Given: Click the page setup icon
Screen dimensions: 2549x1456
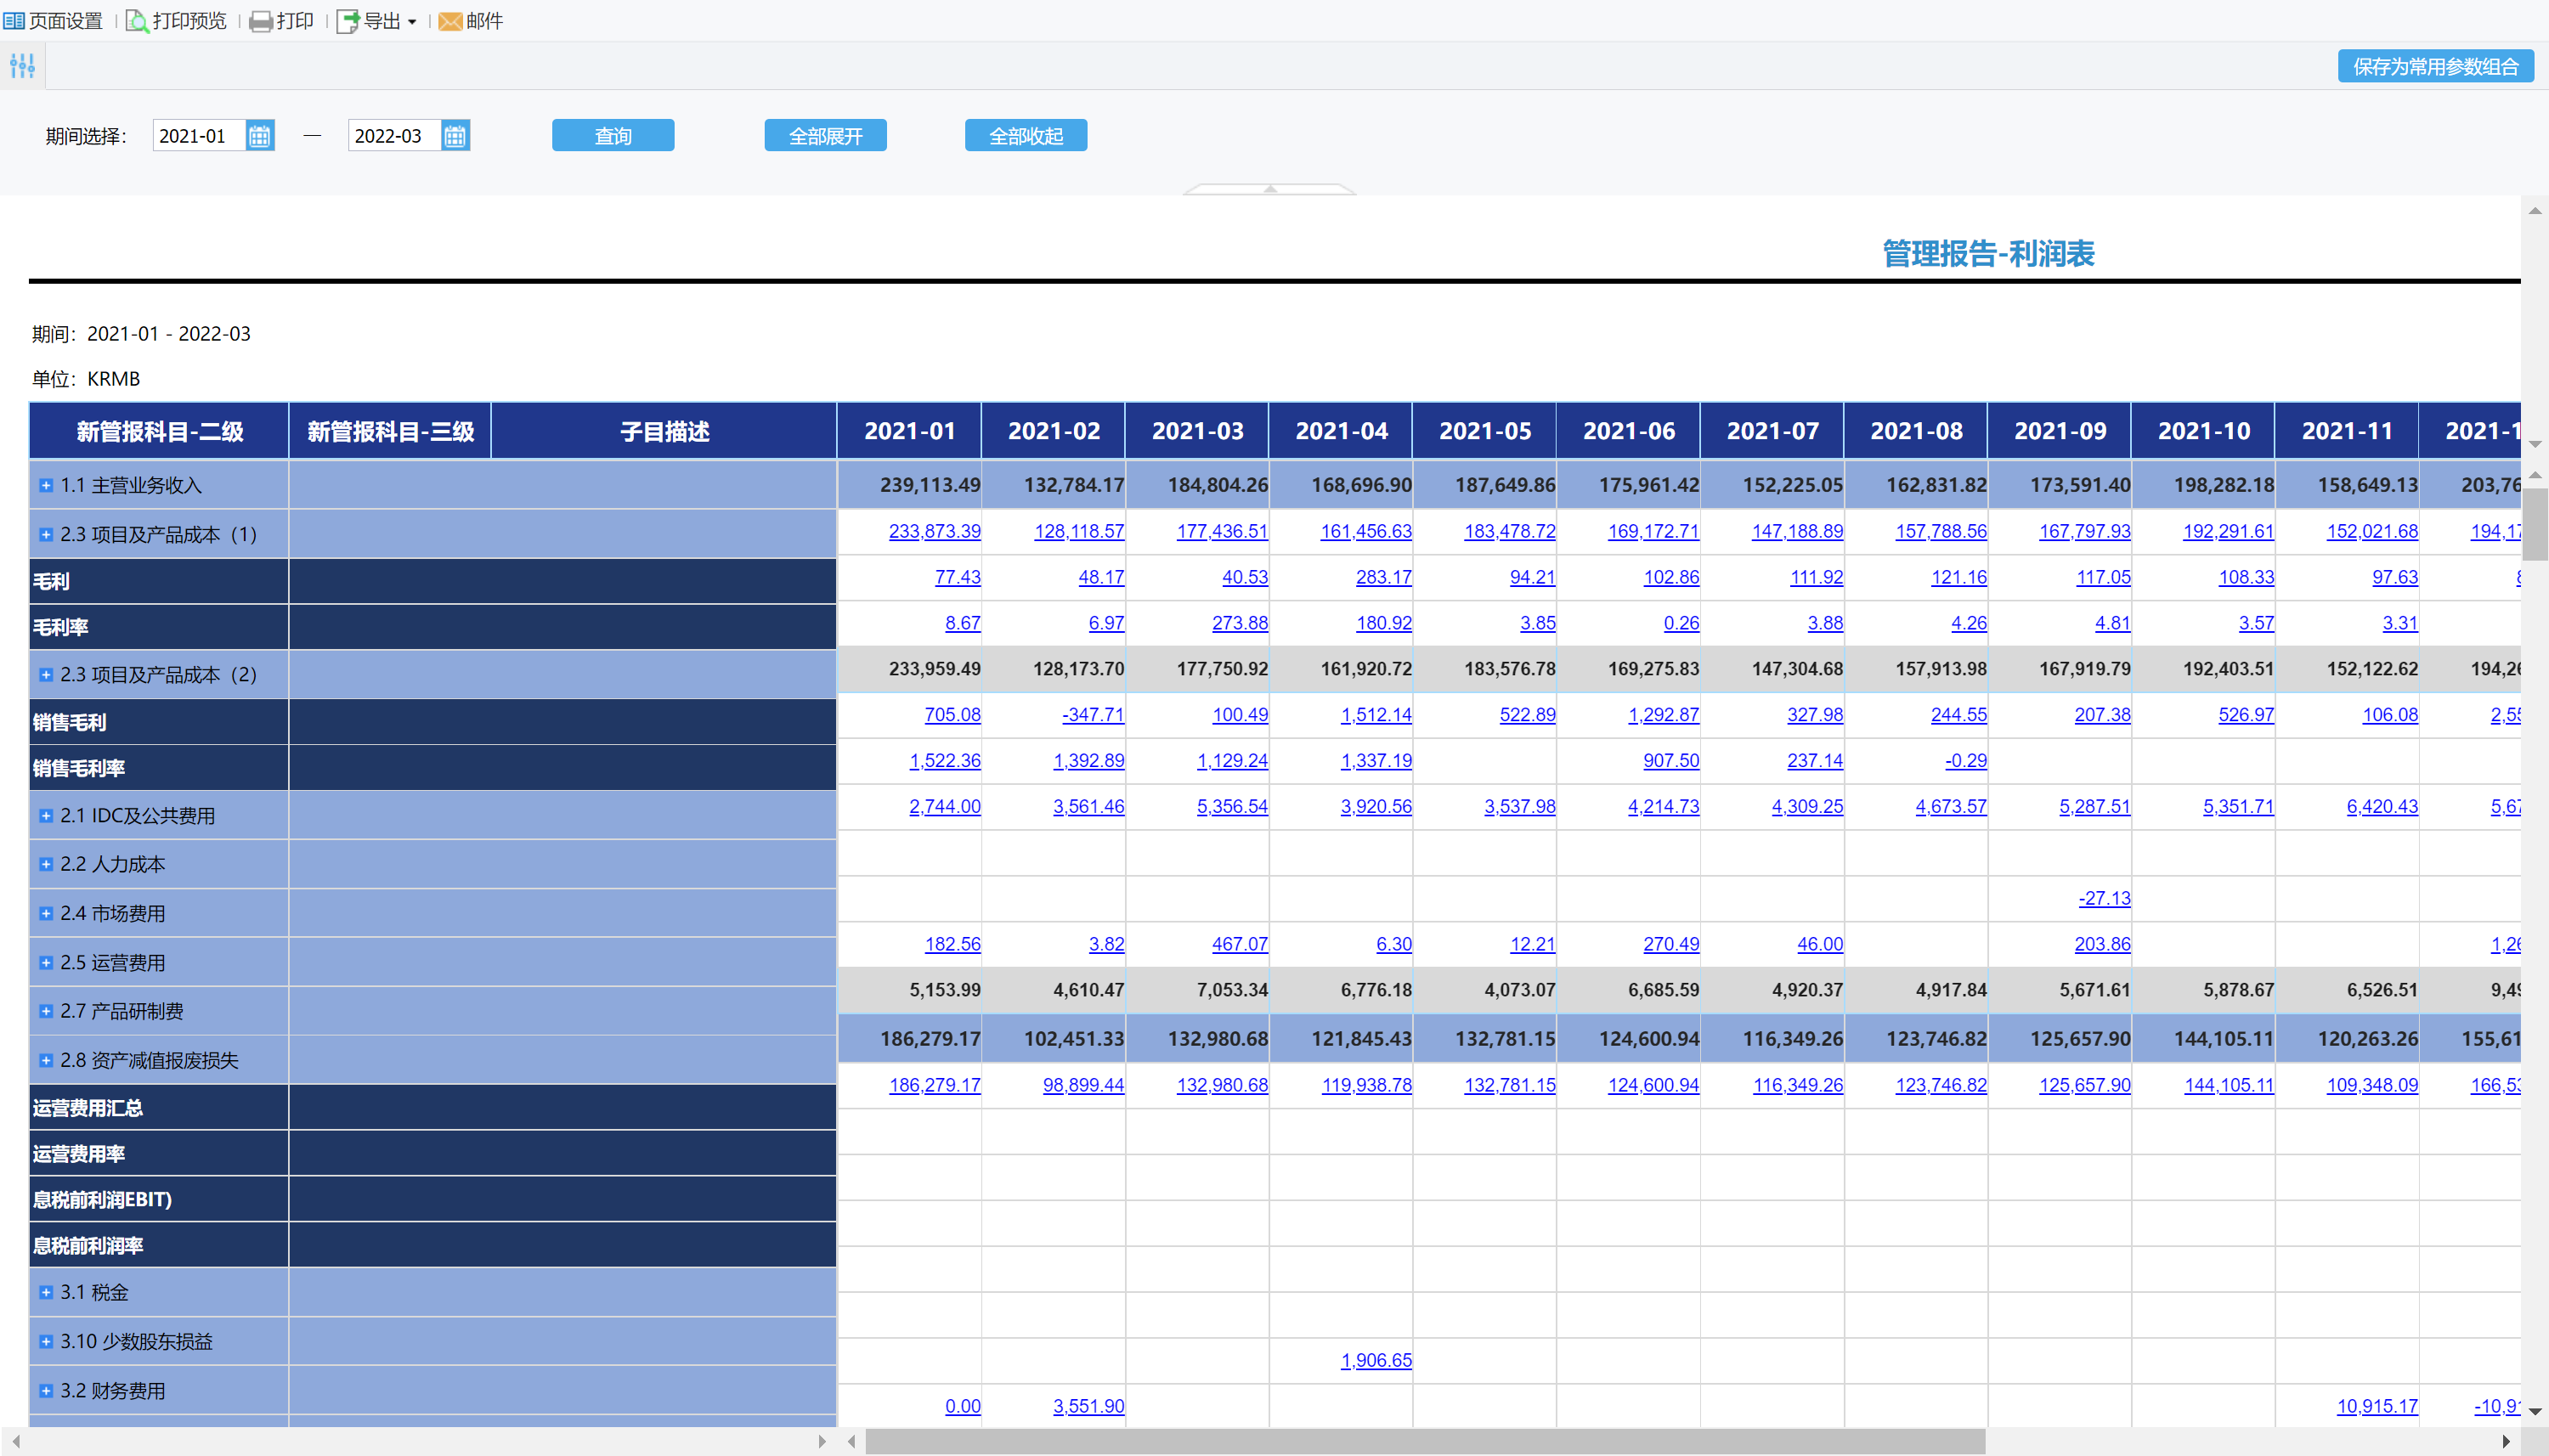Looking at the screenshot, I should click(x=14, y=21).
